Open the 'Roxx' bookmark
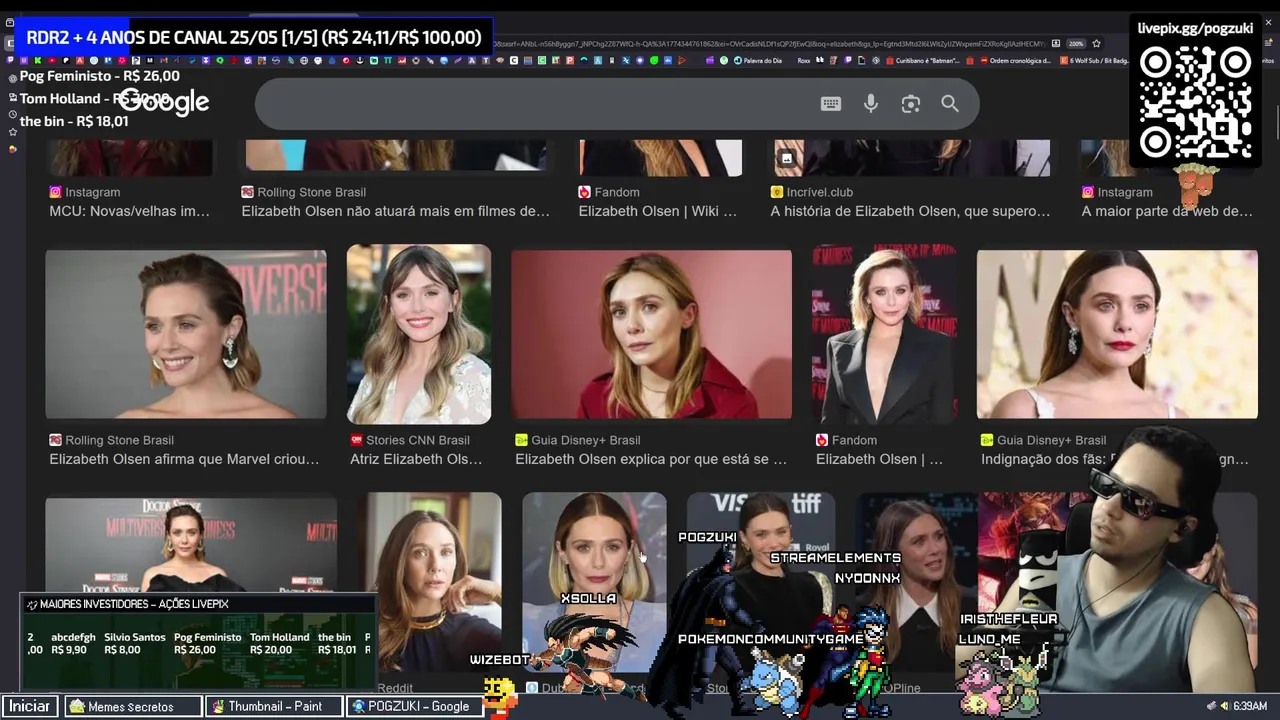 [x=803, y=61]
